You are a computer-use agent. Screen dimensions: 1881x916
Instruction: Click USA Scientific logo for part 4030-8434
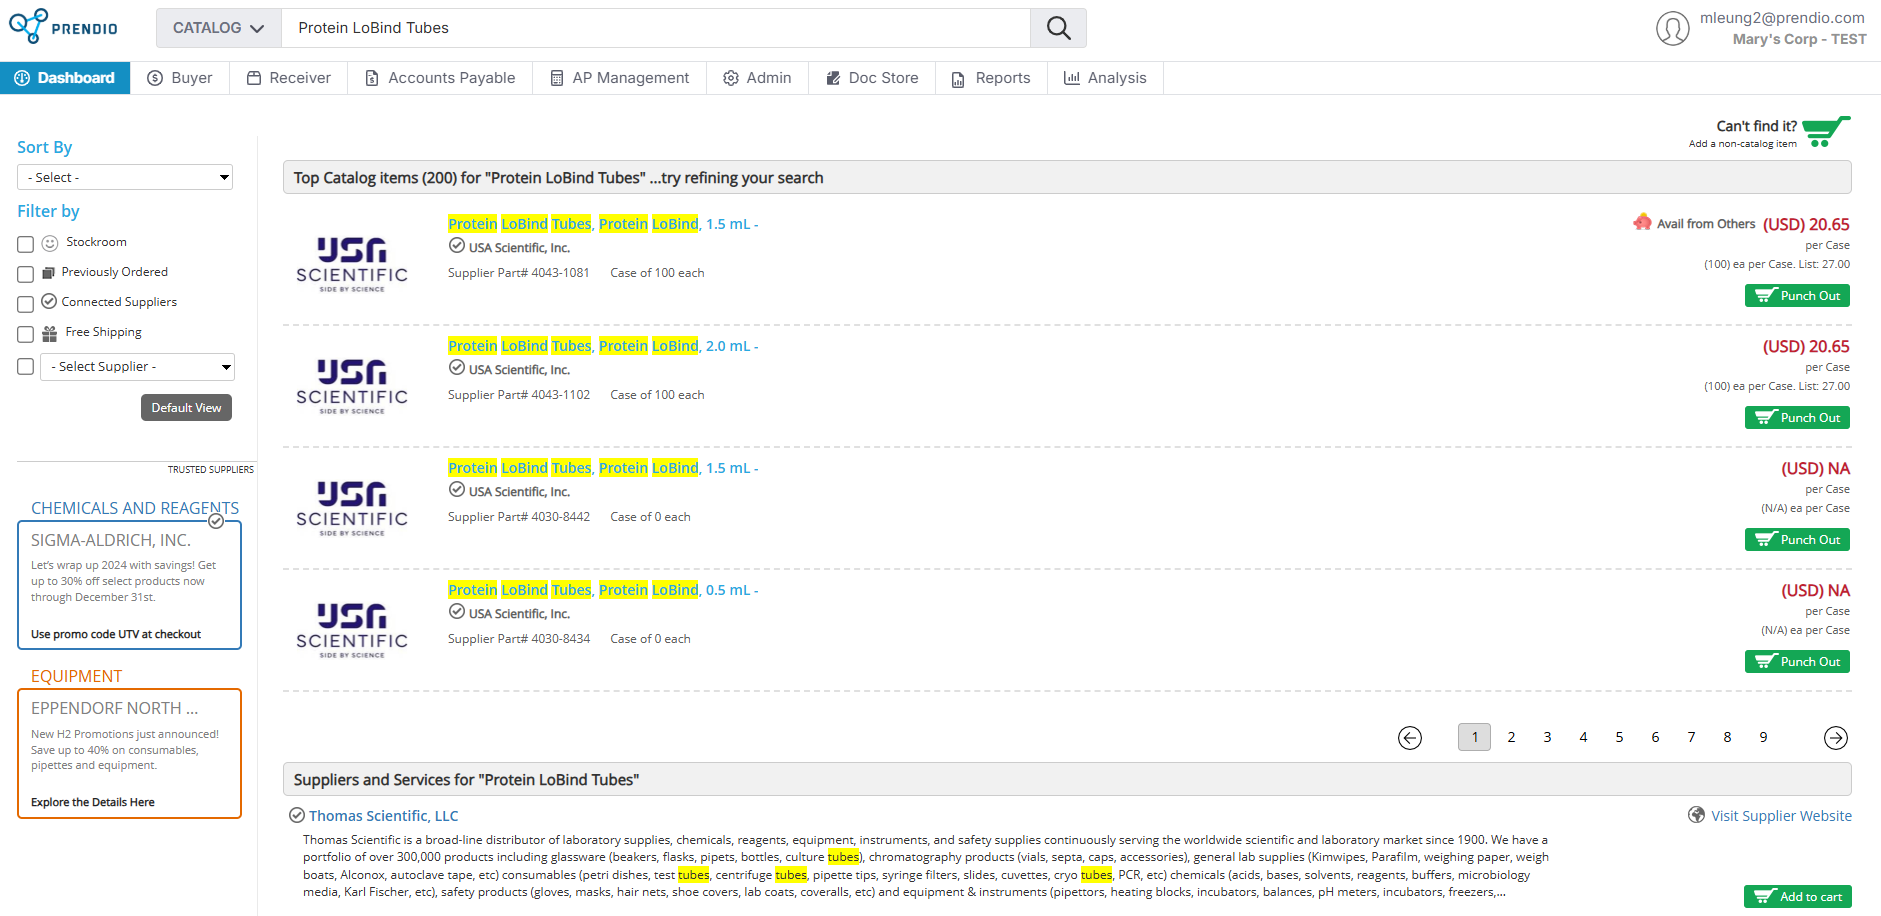[352, 630]
